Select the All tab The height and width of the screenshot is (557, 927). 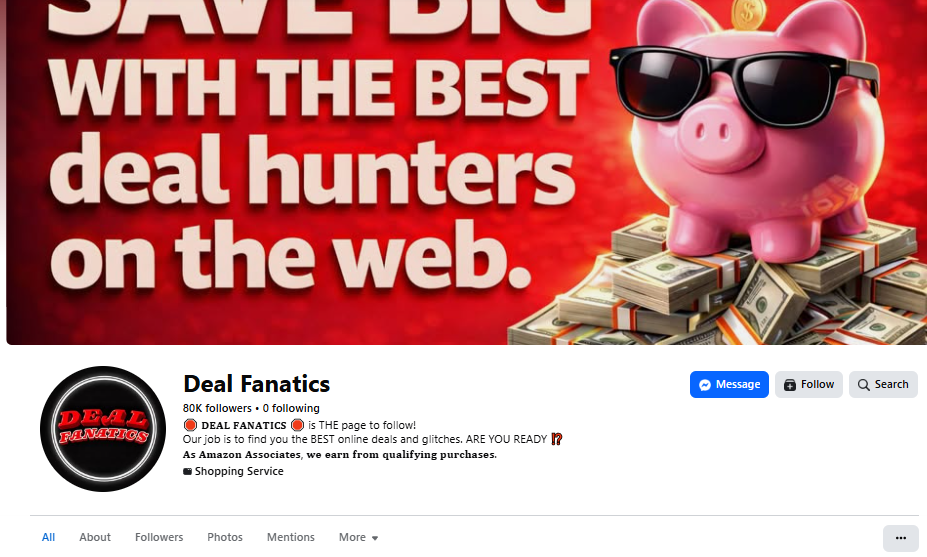pyautogui.click(x=48, y=537)
